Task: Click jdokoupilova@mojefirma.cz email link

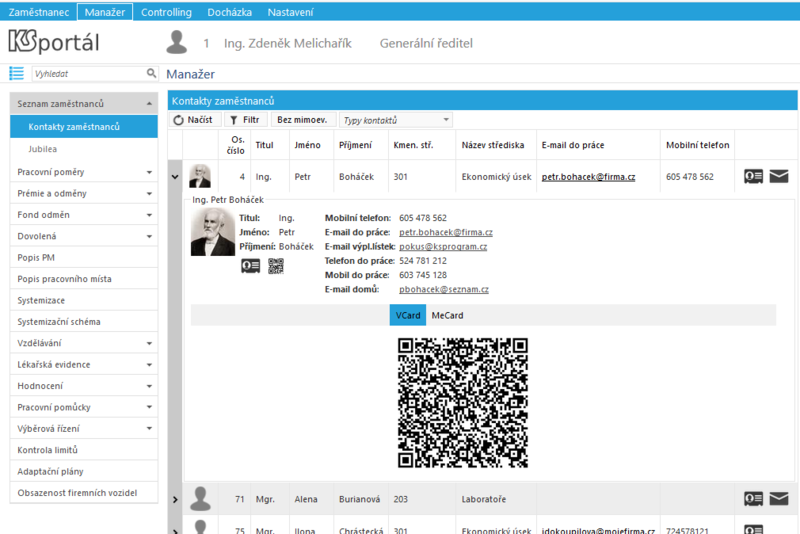Action: (598, 530)
